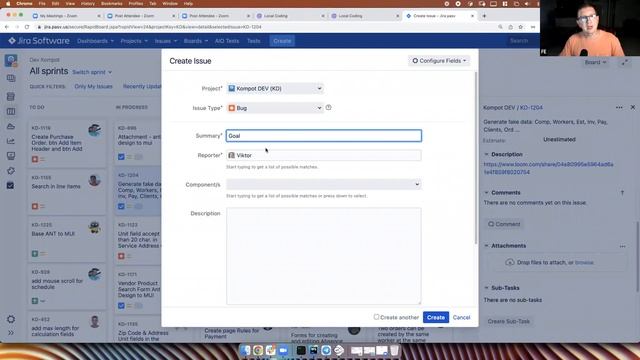The width and height of the screenshot is (640, 360).
Task: Collapse the Description section
Action: pyautogui.click(x=487, y=154)
